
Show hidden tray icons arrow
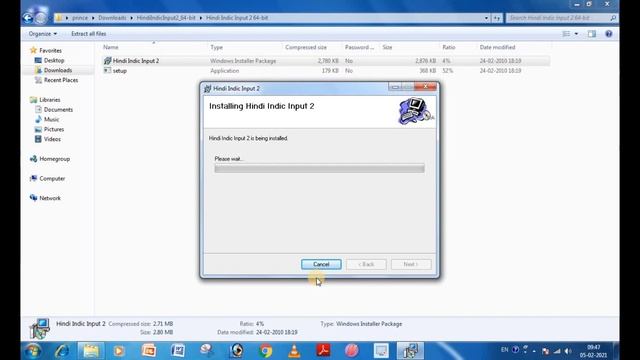[x=534, y=351]
